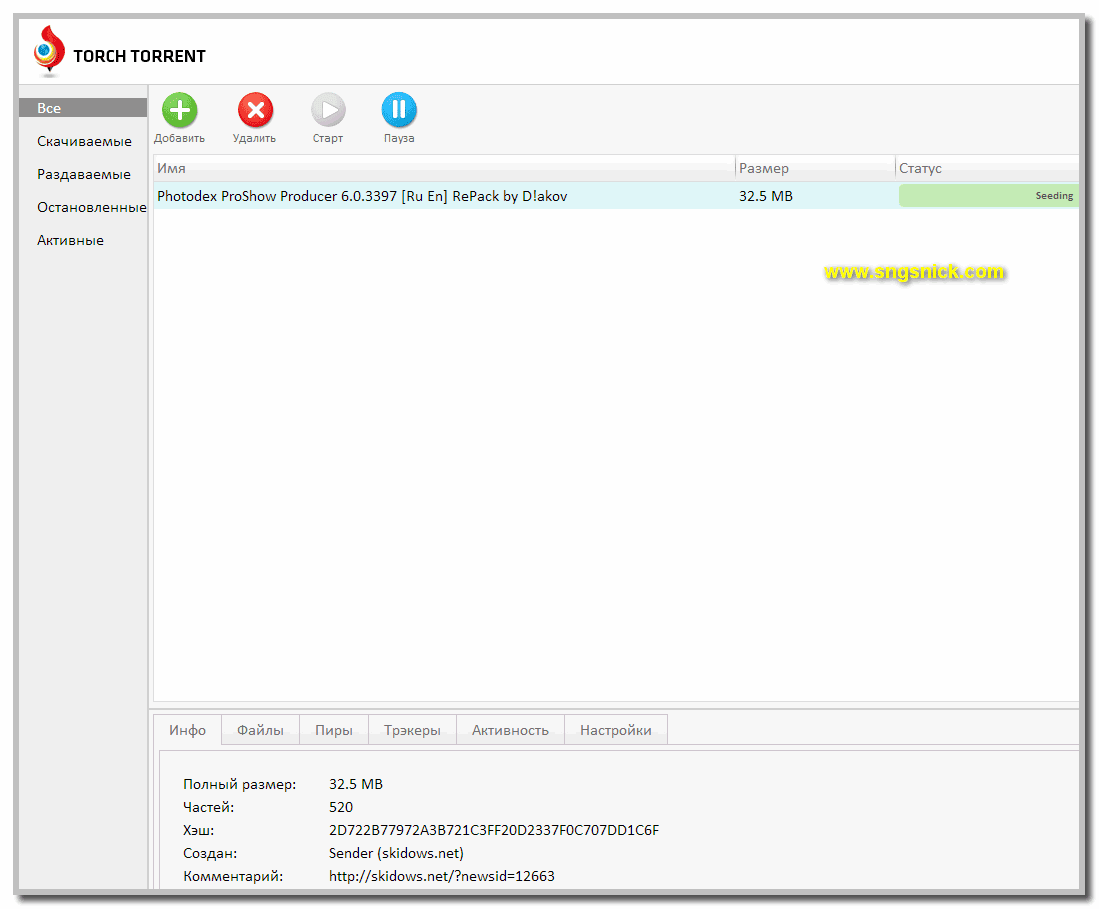This screenshot has height=909, width=1099.
Task: Click the red Удалить (delete) icon
Action: point(255,110)
